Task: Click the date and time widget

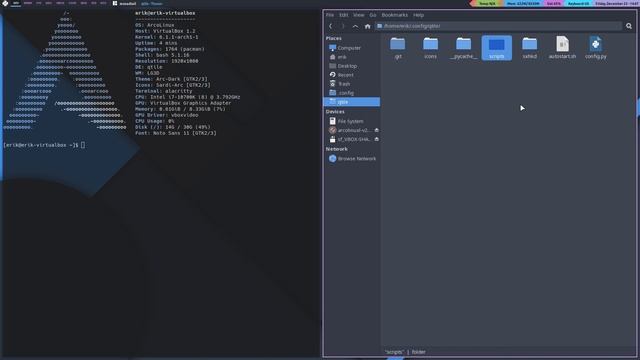Action: point(617,3)
